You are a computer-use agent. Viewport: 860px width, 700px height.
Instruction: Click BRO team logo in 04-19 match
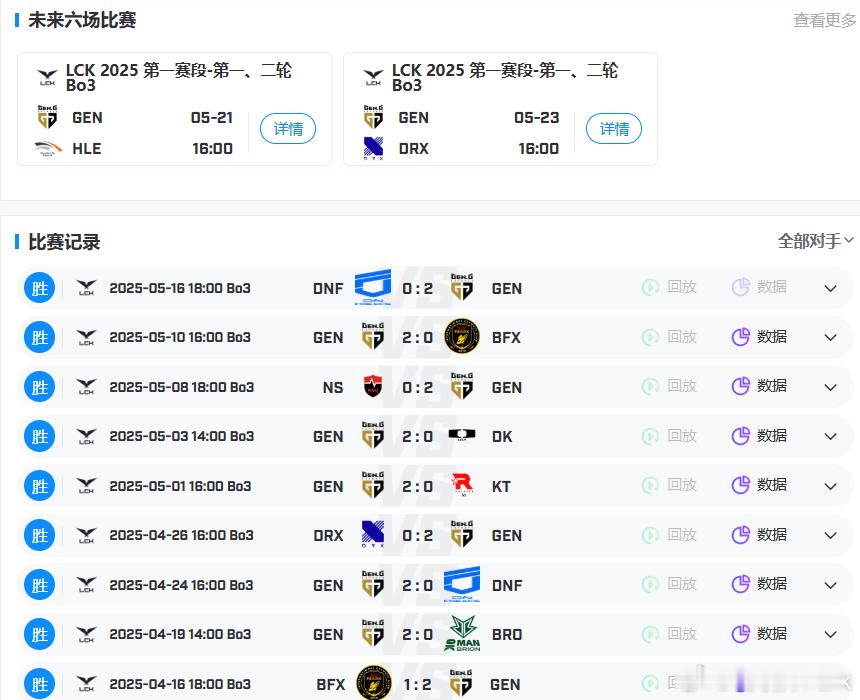[x=462, y=634]
